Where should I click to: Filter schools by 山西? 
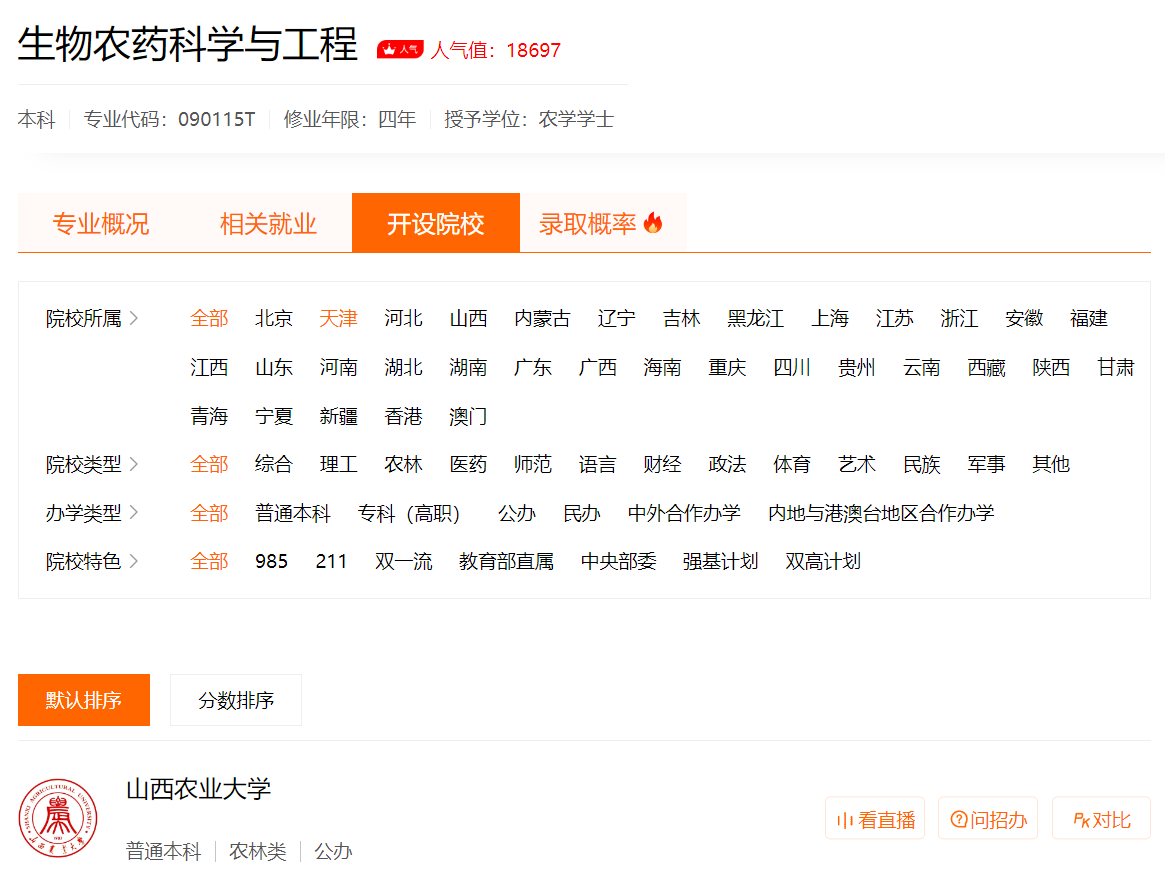pyautogui.click(x=468, y=318)
